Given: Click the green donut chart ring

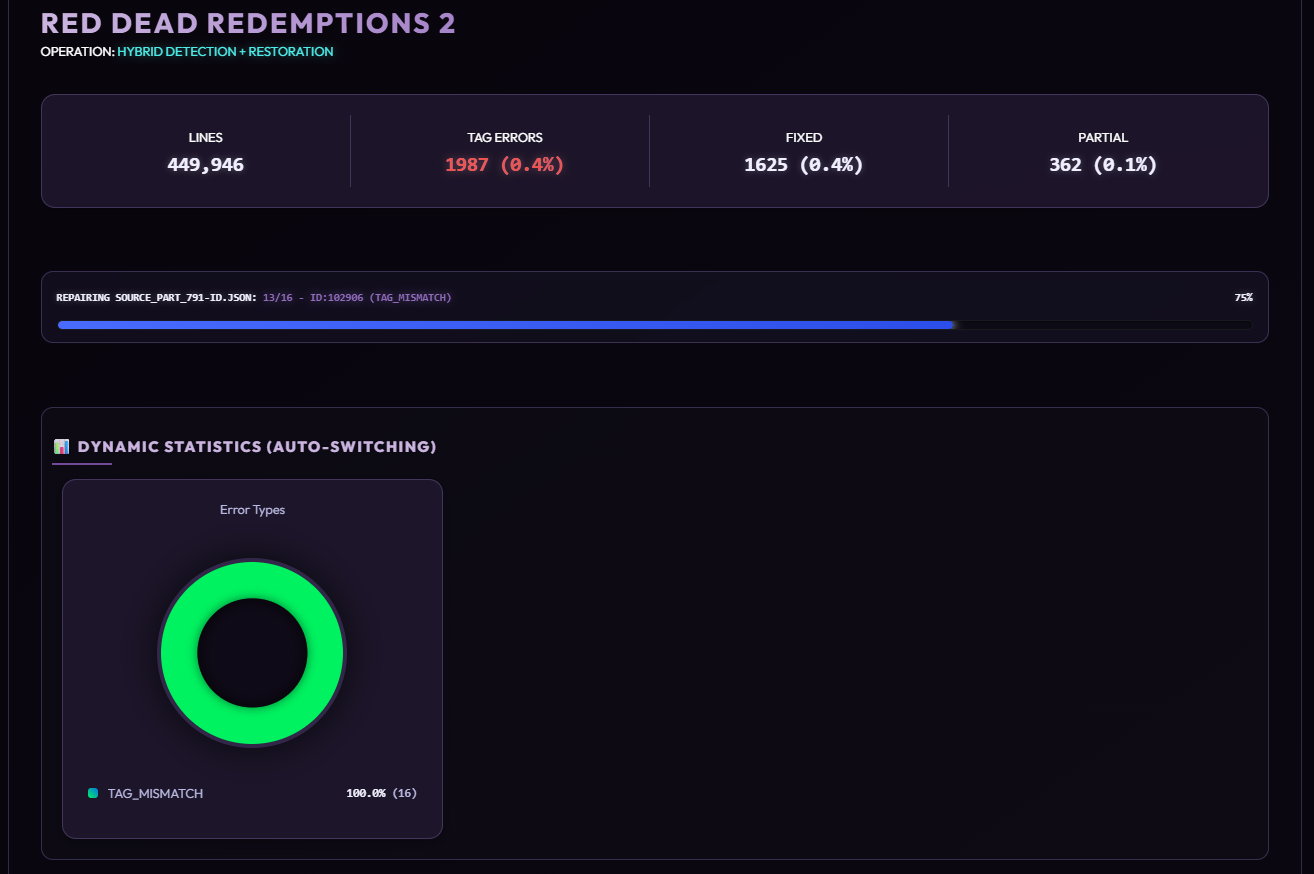Looking at the screenshot, I should (180, 653).
